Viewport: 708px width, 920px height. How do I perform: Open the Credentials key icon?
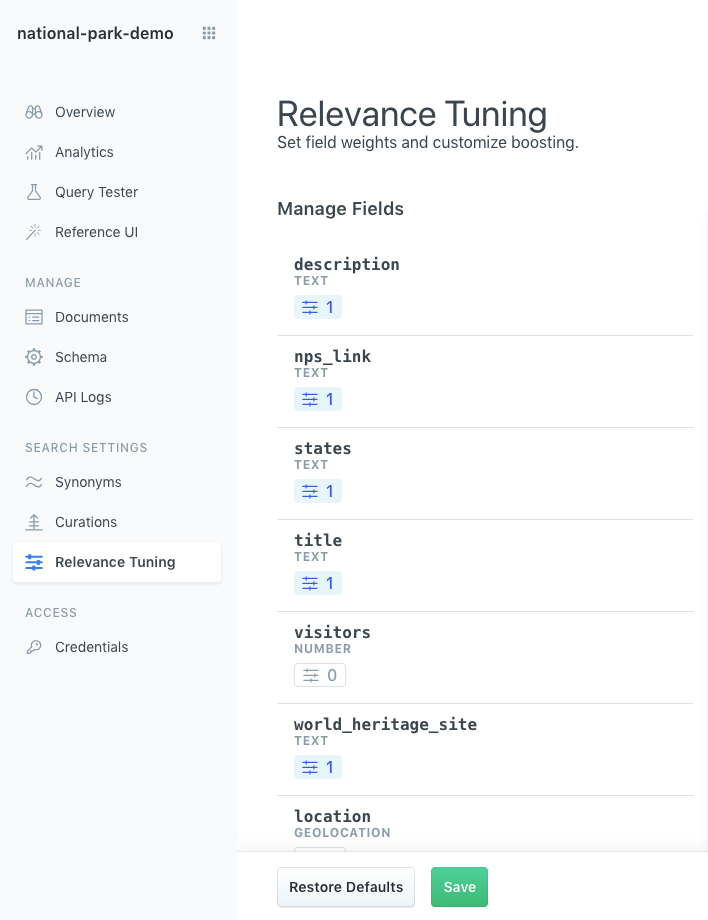click(x=33, y=647)
